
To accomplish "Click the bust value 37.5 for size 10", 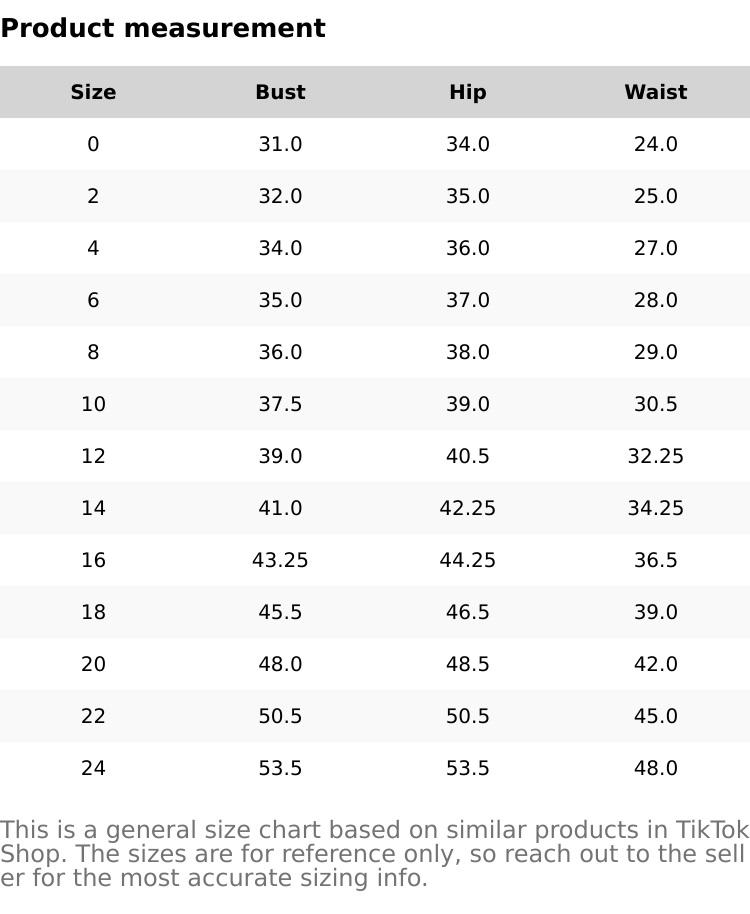I will pyautogui.click(x=280, y=404).
